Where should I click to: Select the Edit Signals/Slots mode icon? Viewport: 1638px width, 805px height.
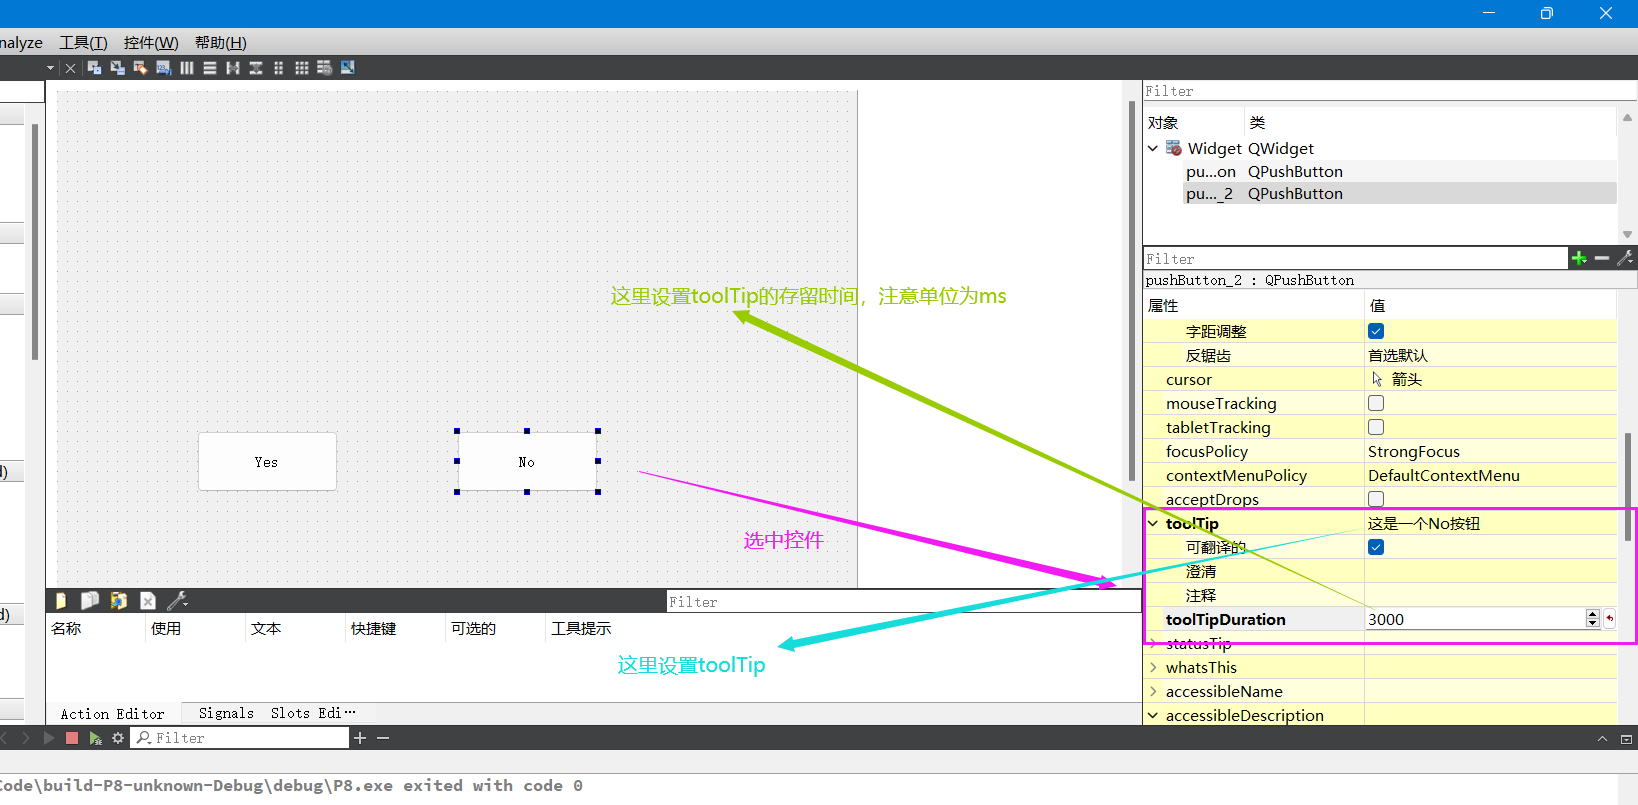[x=118, y=68]
